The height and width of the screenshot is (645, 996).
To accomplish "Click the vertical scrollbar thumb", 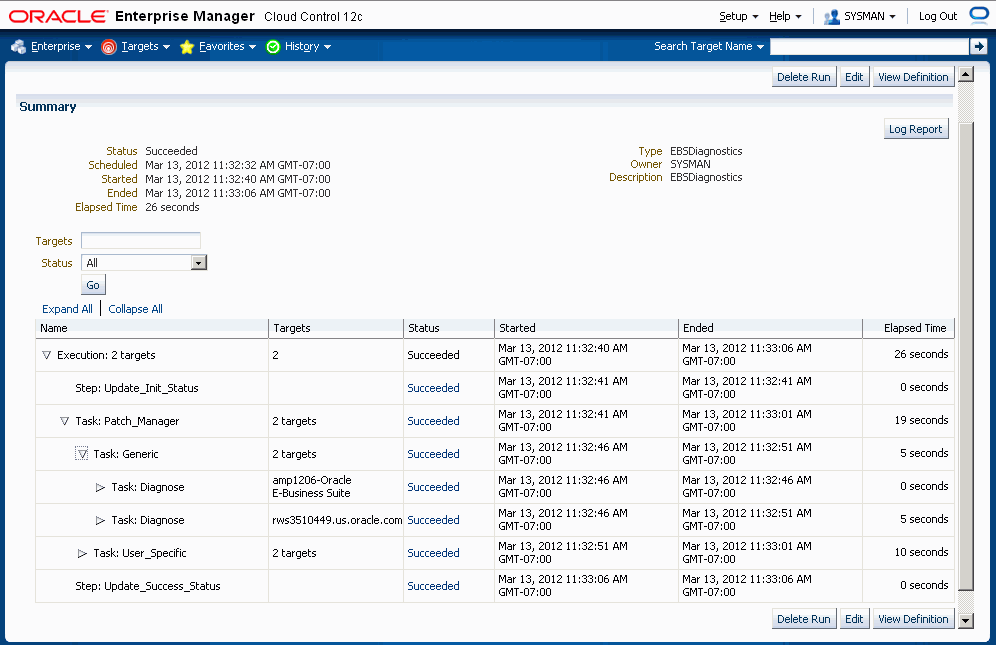I will tap(966, 356).
